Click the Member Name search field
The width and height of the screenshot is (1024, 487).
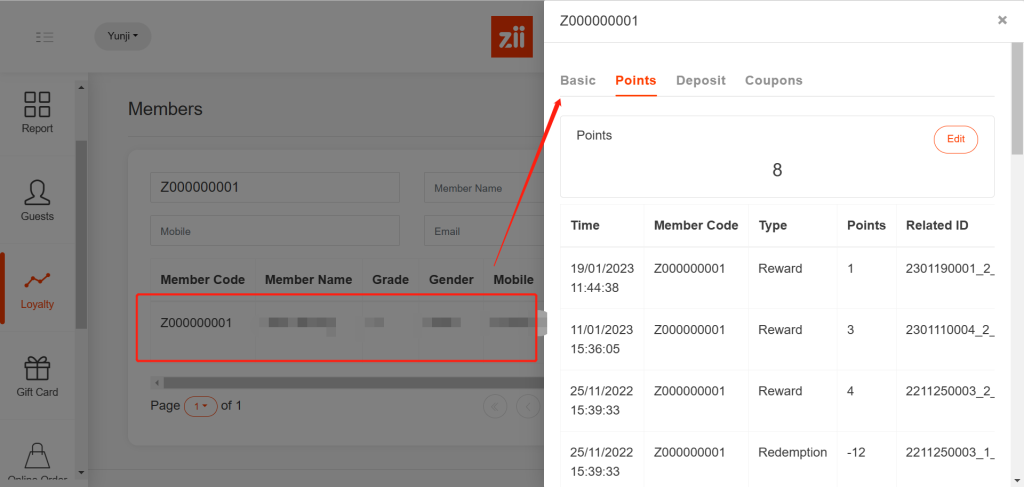(480, 187)
